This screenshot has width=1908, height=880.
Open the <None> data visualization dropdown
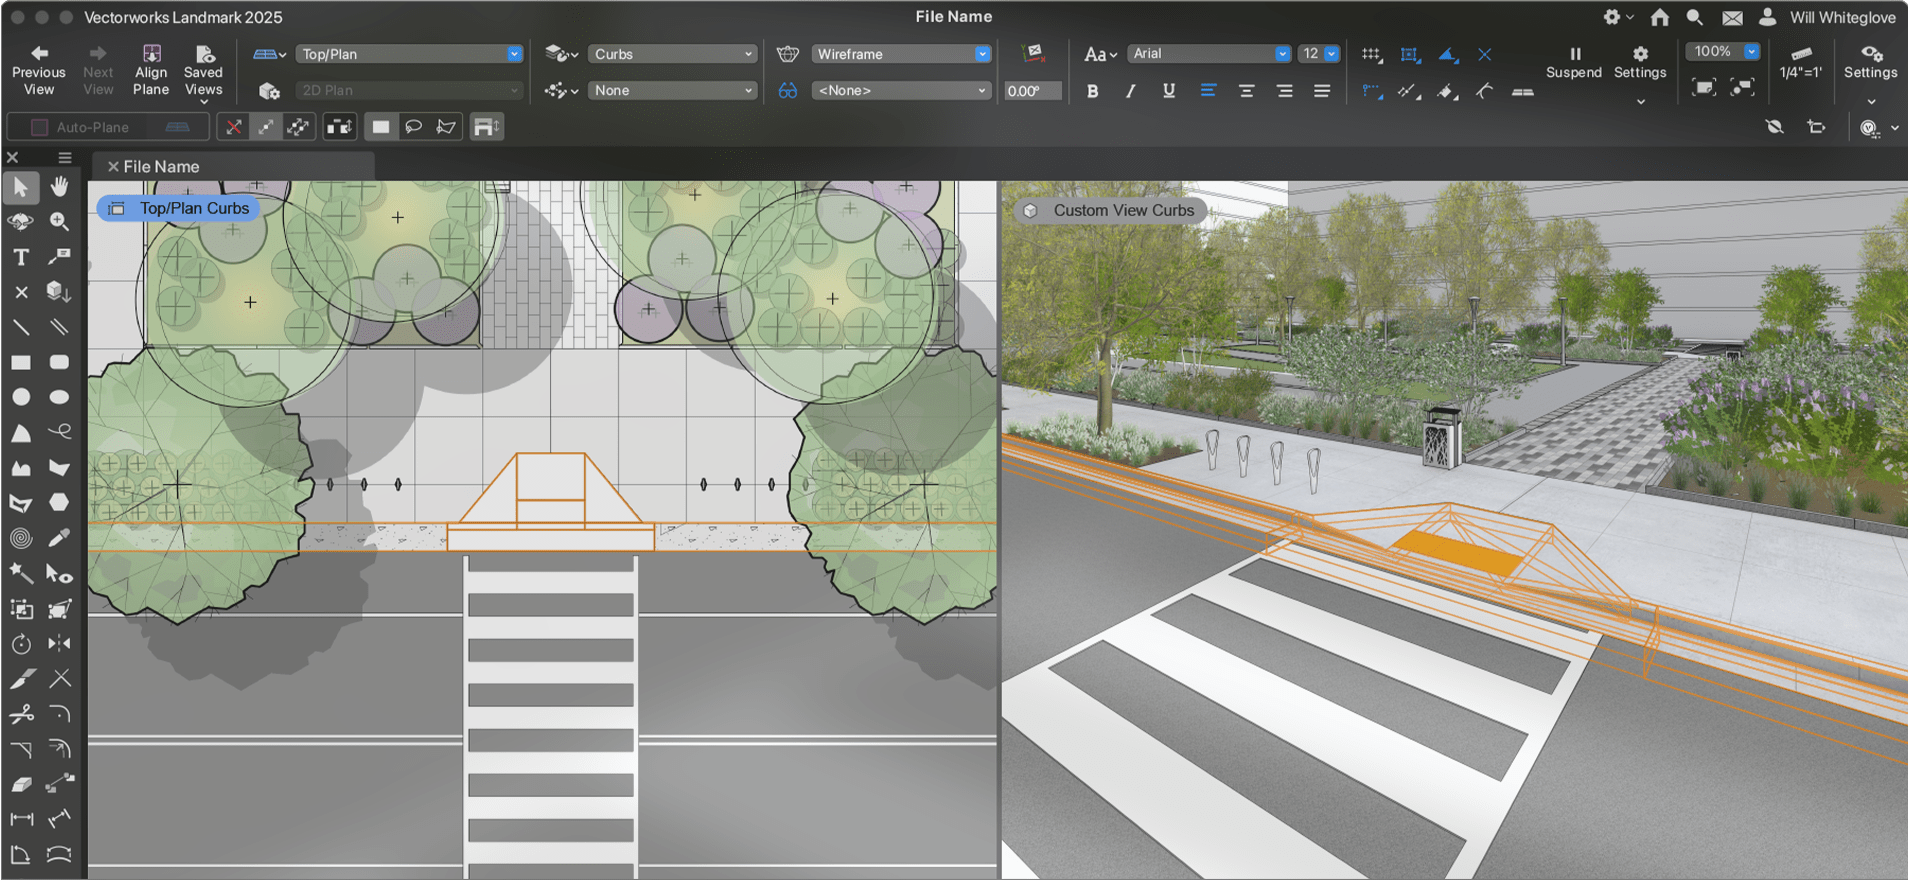tap(901, 90)
